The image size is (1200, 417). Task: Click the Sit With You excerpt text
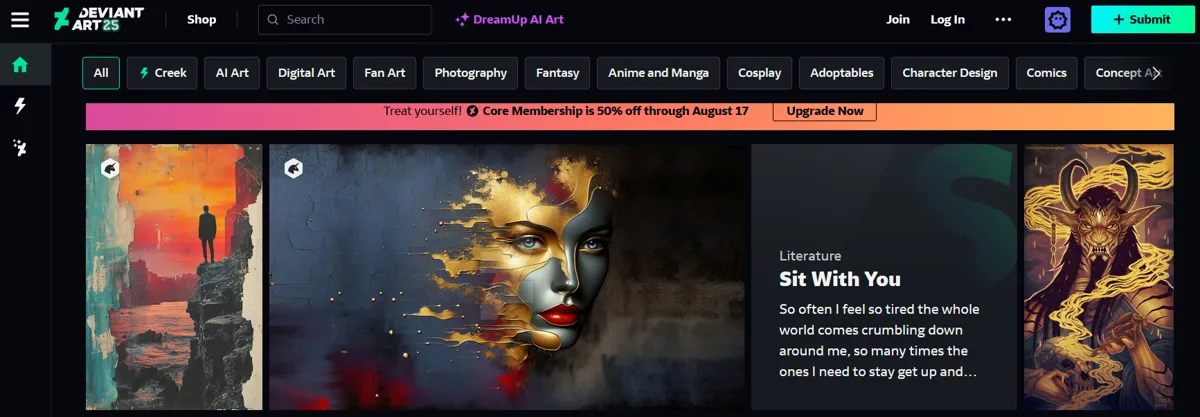coord(878,340)
